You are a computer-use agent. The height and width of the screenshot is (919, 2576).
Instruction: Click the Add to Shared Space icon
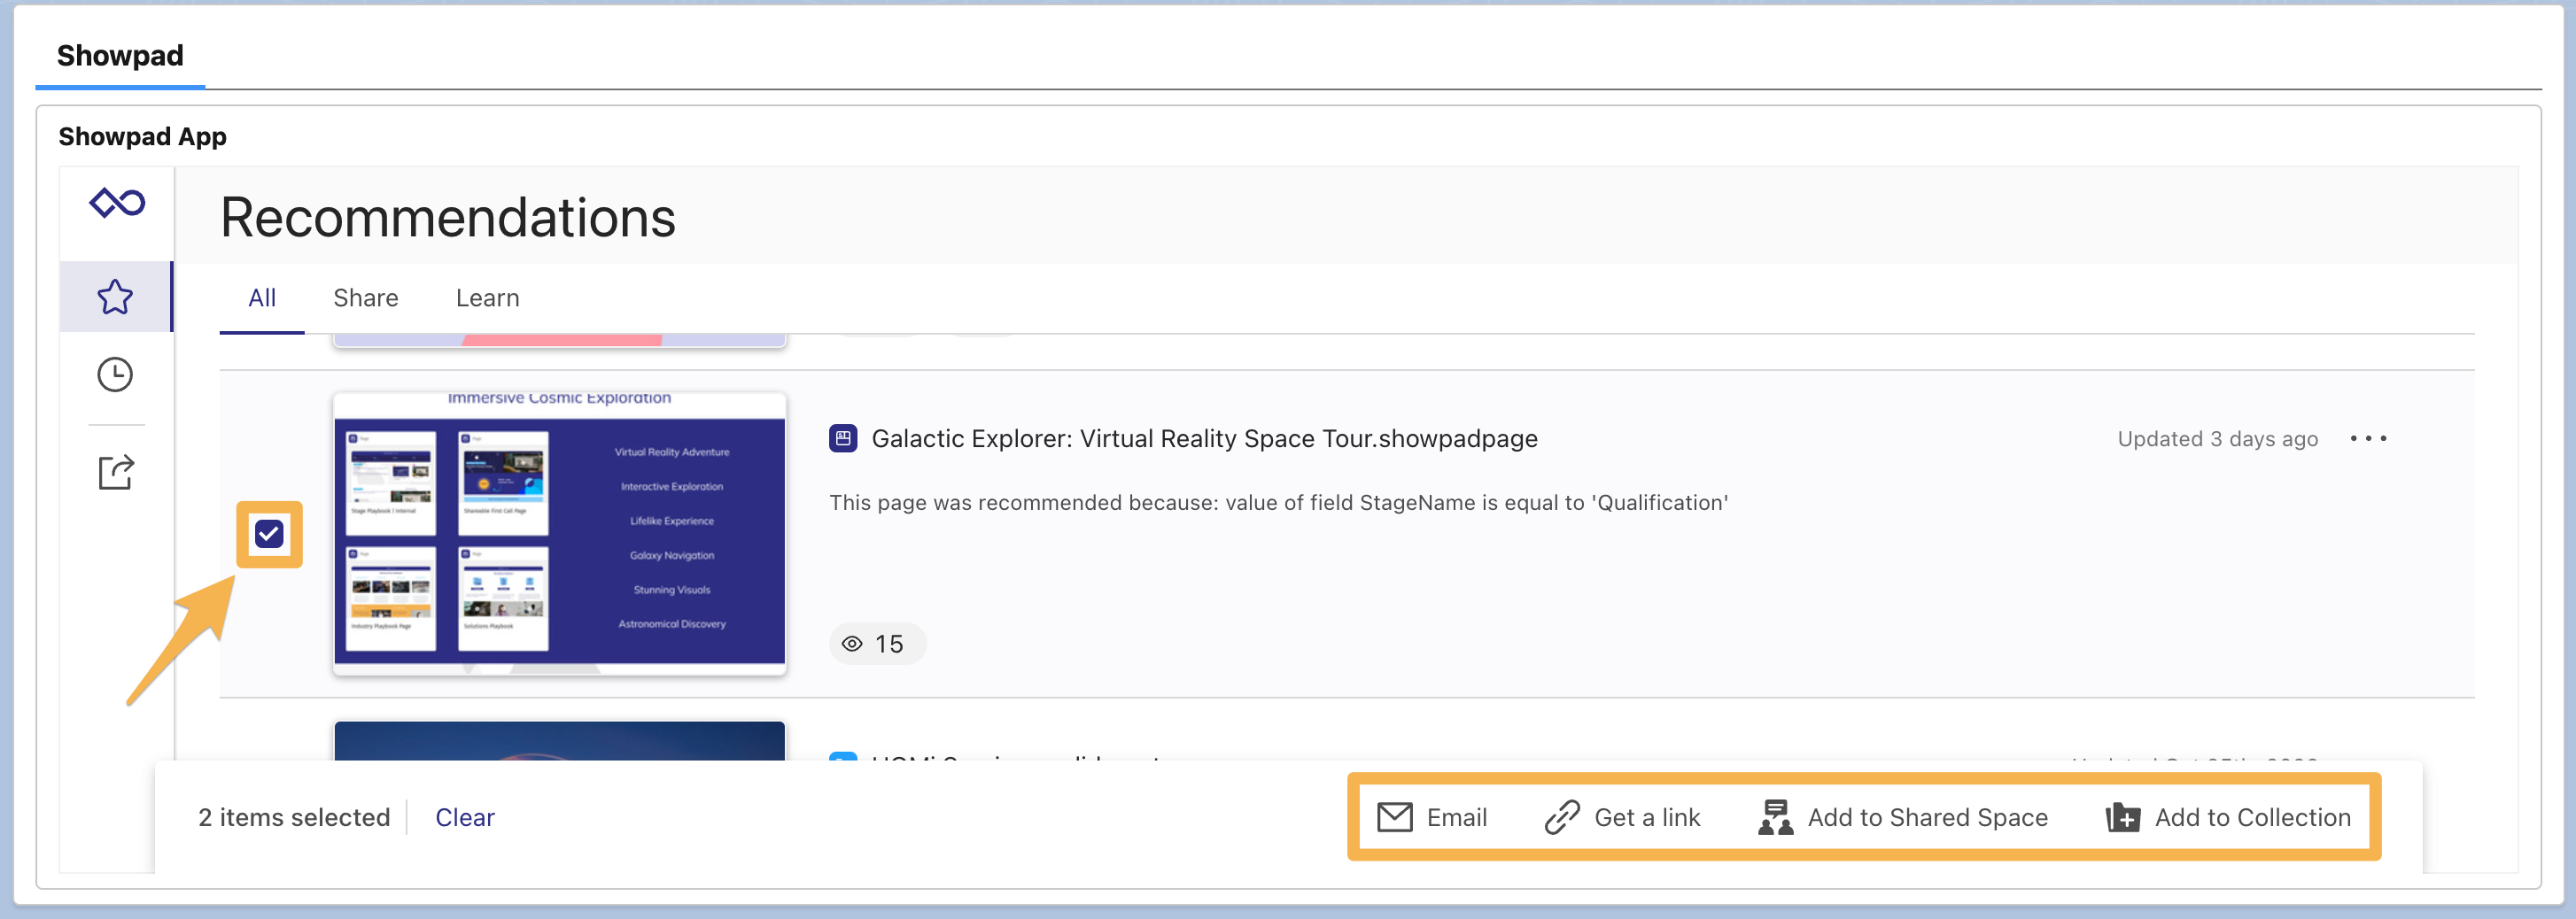point(1775,817)
